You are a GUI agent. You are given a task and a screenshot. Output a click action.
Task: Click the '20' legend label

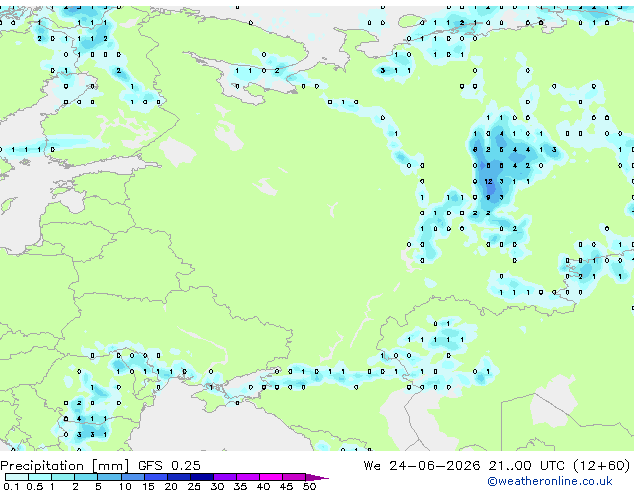[x=171, y=486]
